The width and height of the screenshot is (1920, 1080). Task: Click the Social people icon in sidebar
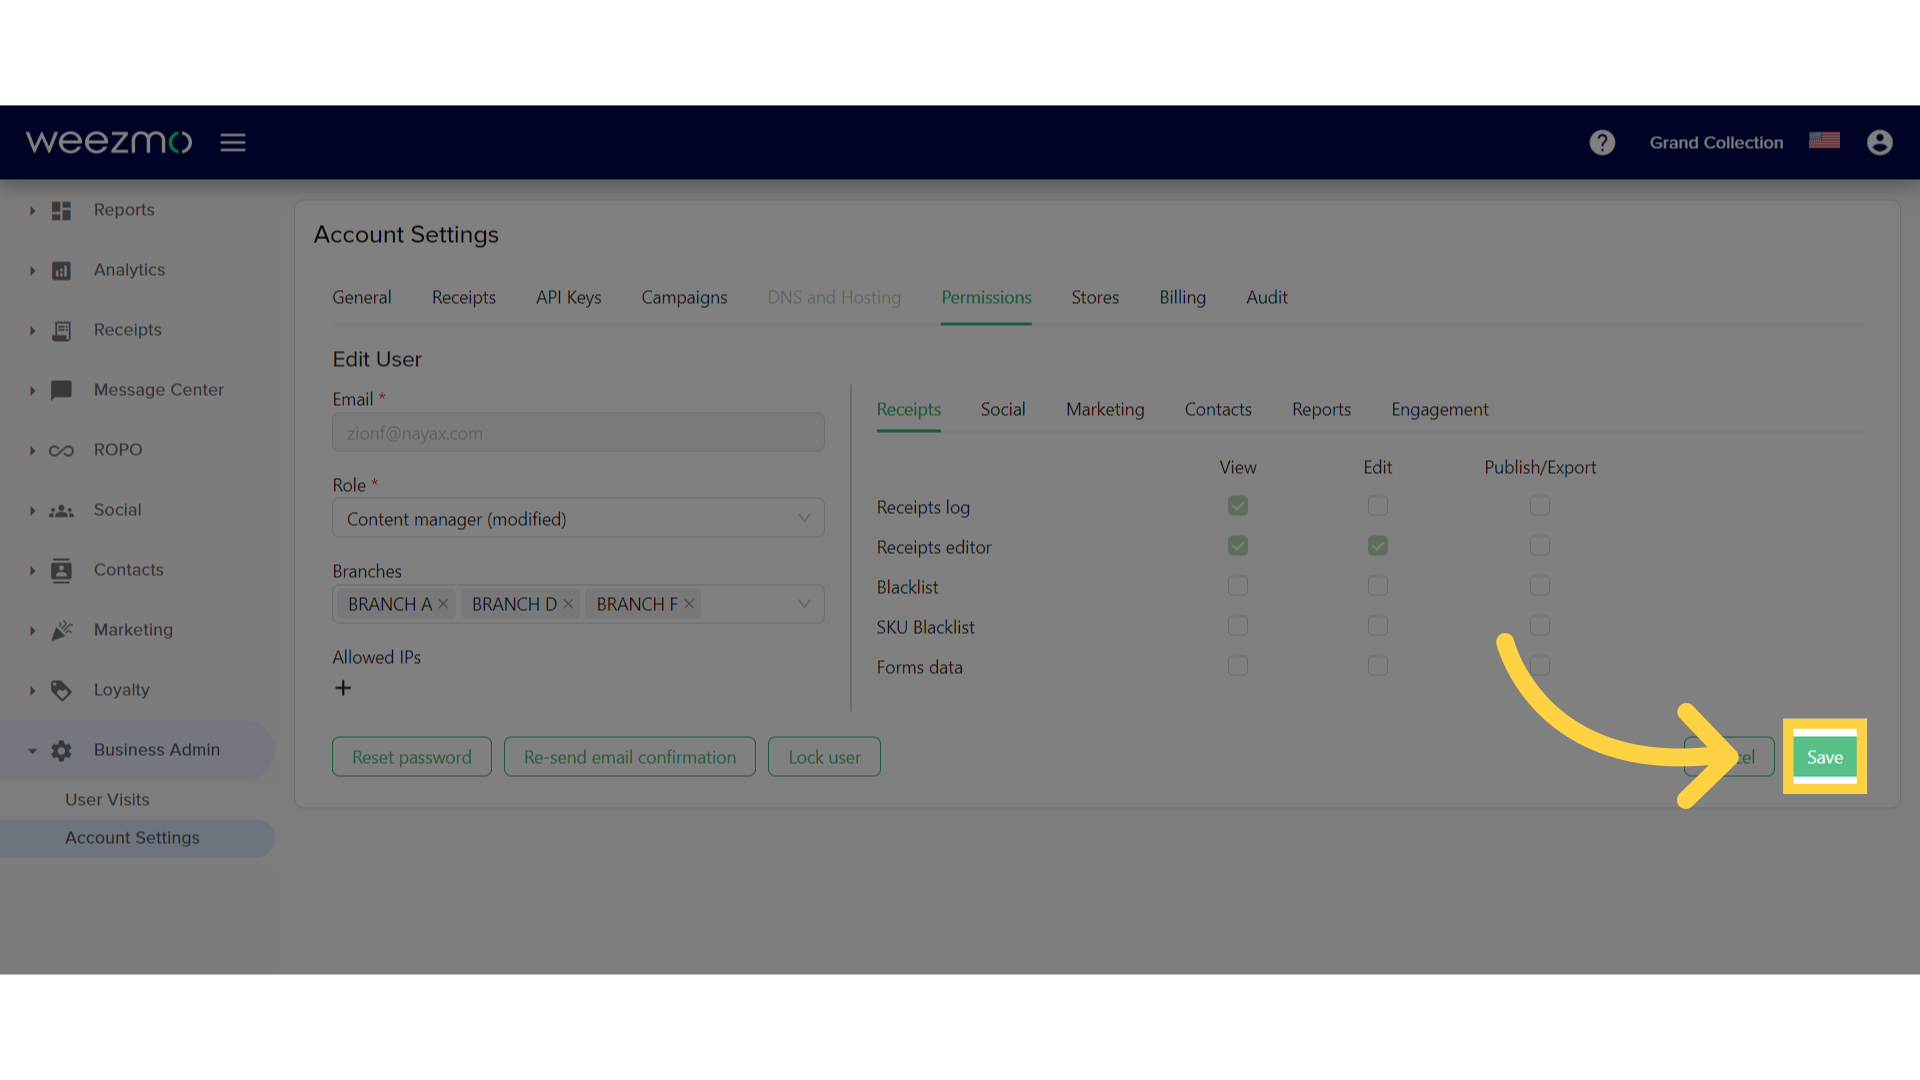coord(61,511)
